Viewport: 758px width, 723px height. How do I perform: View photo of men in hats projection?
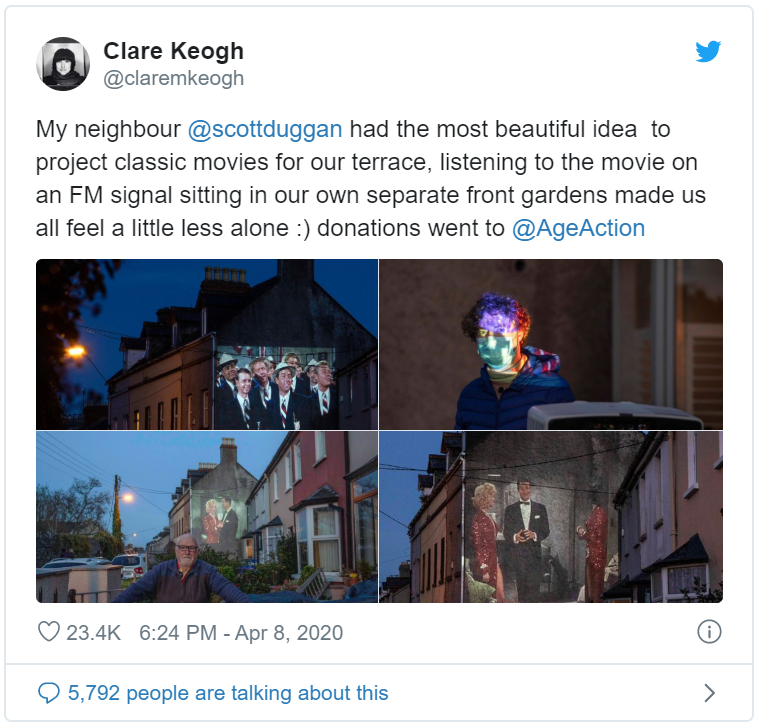207,344
